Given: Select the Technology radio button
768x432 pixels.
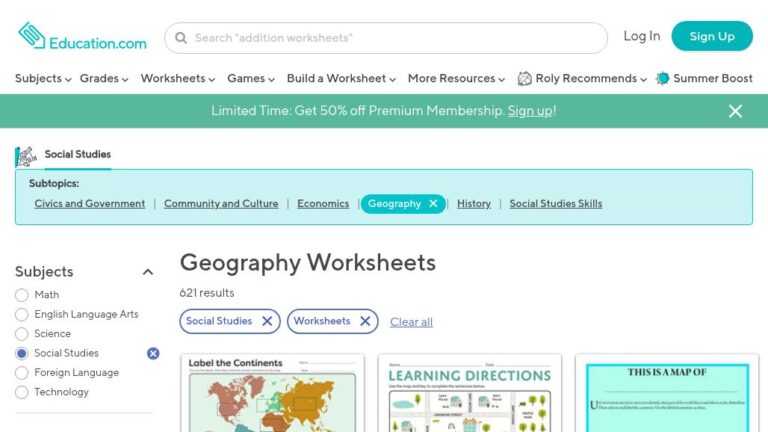Looking at the screenshot, I should (x=22, y=392).
